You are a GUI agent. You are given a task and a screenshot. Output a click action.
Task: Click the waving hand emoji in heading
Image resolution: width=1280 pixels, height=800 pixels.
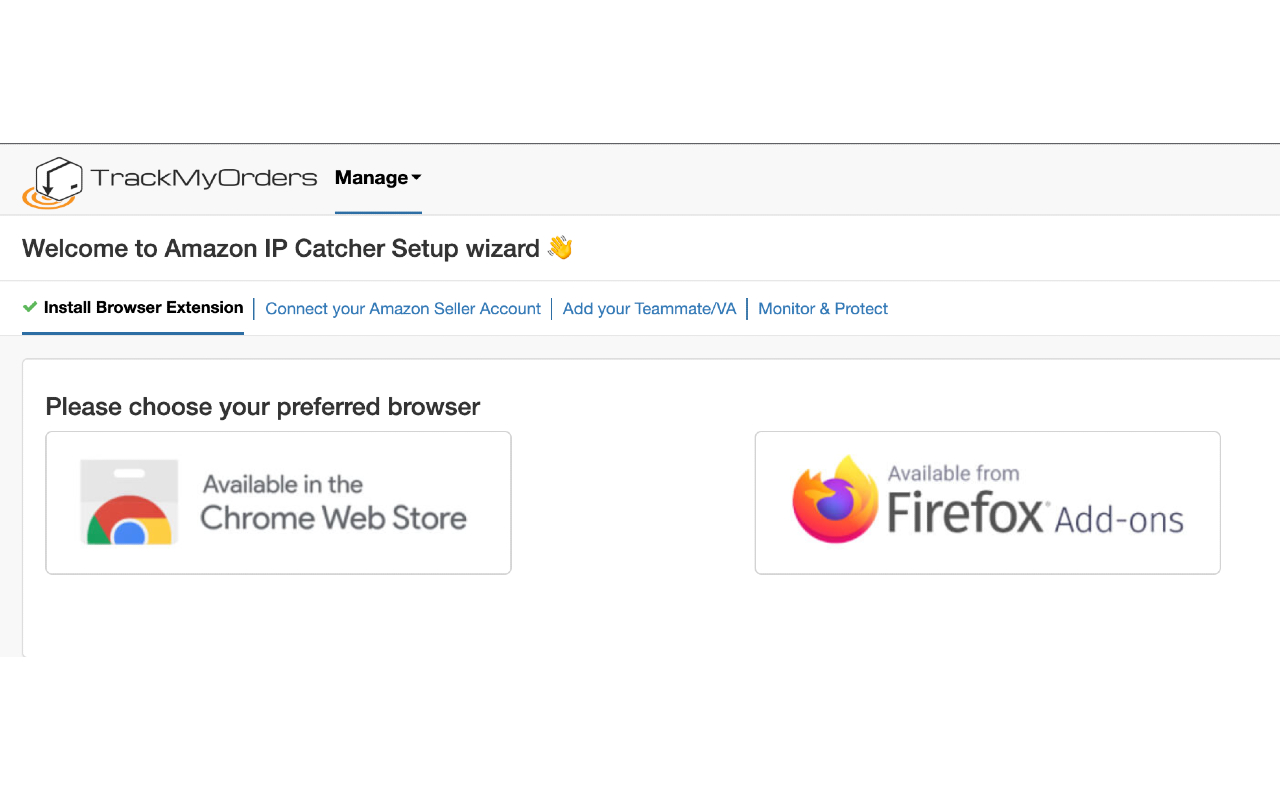pos(560,247)
